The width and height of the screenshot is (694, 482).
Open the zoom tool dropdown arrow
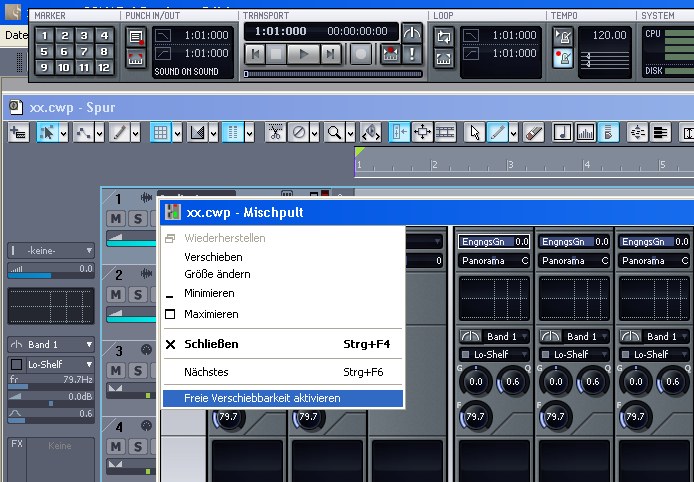(351, 132)
